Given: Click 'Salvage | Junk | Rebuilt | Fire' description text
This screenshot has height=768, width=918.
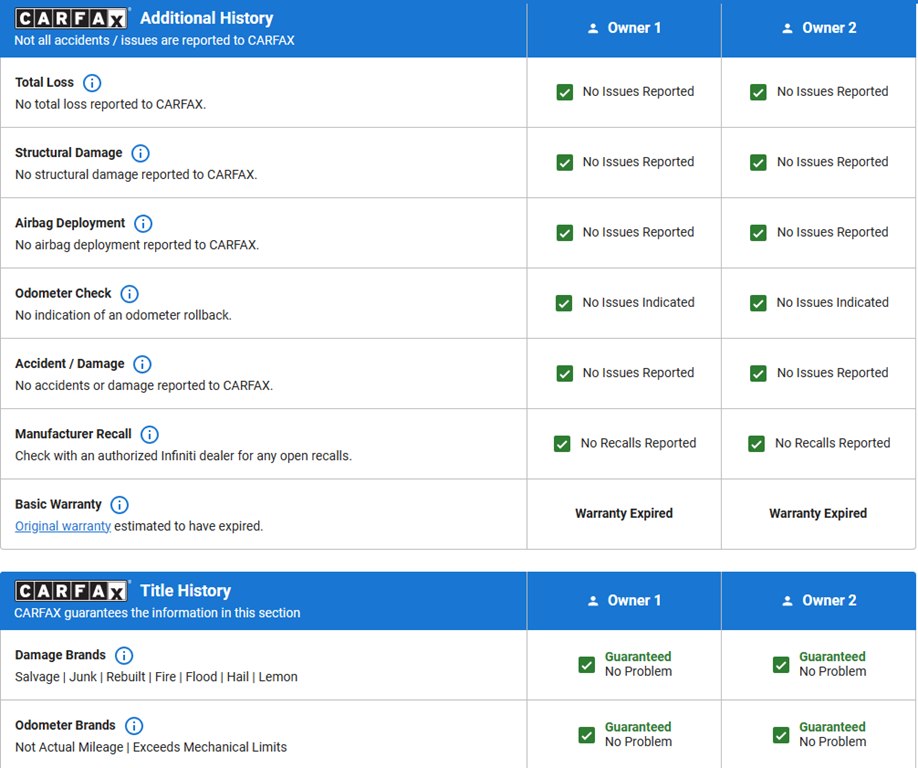Looking at the screenshot, I should [x=156, y=677].
